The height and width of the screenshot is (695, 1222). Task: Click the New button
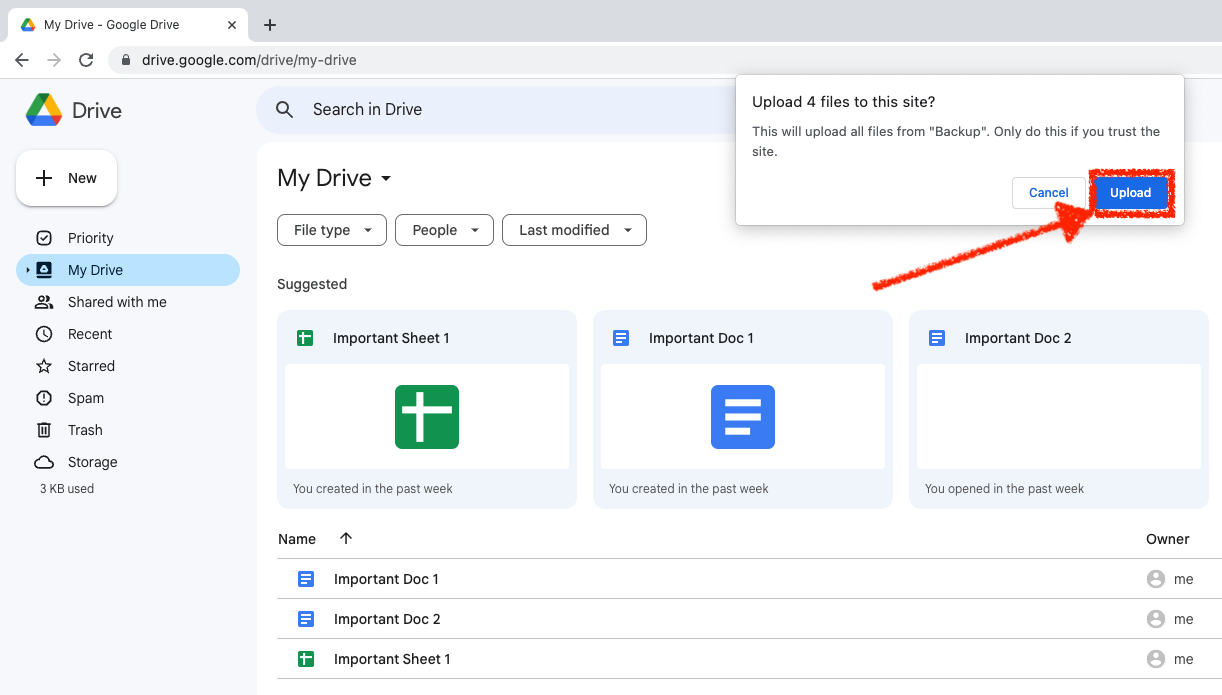pyautogui.click(x=67, y=178)
